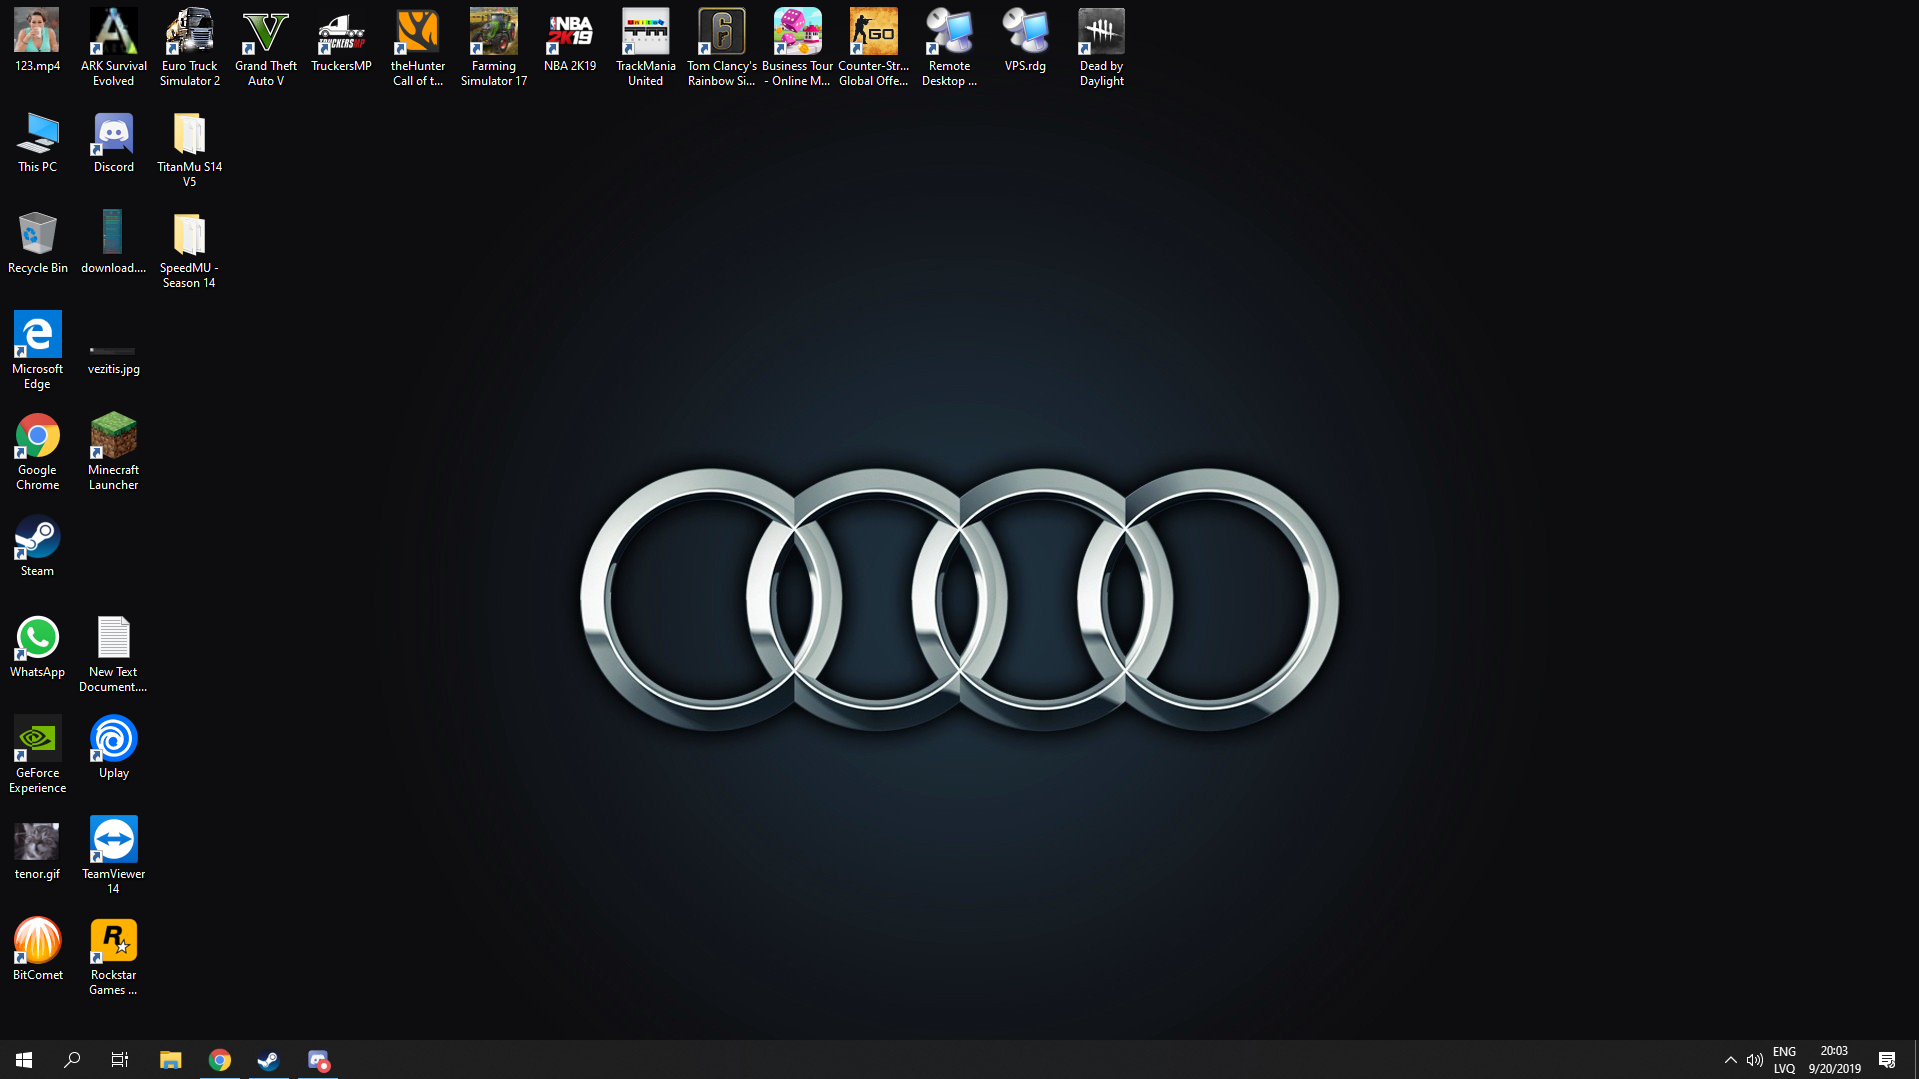This screenshot has width=1919, height=1079.
Task: Click the Show desktop sliver
Action: pos(1915,1060)
